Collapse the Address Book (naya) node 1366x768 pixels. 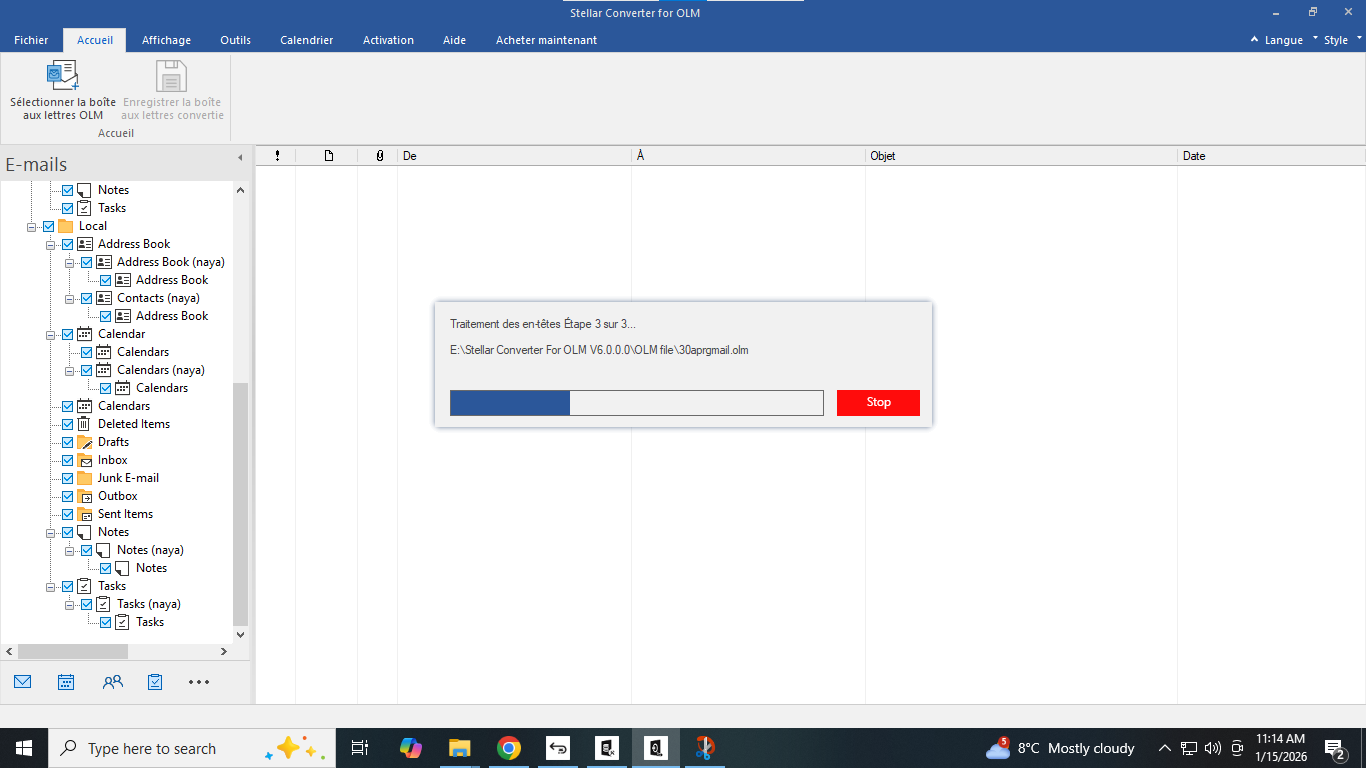[68, 261]
